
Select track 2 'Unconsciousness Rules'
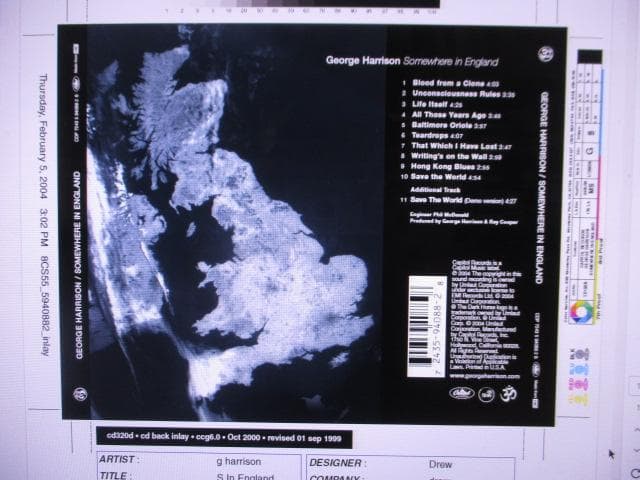[x=458, y=94]
